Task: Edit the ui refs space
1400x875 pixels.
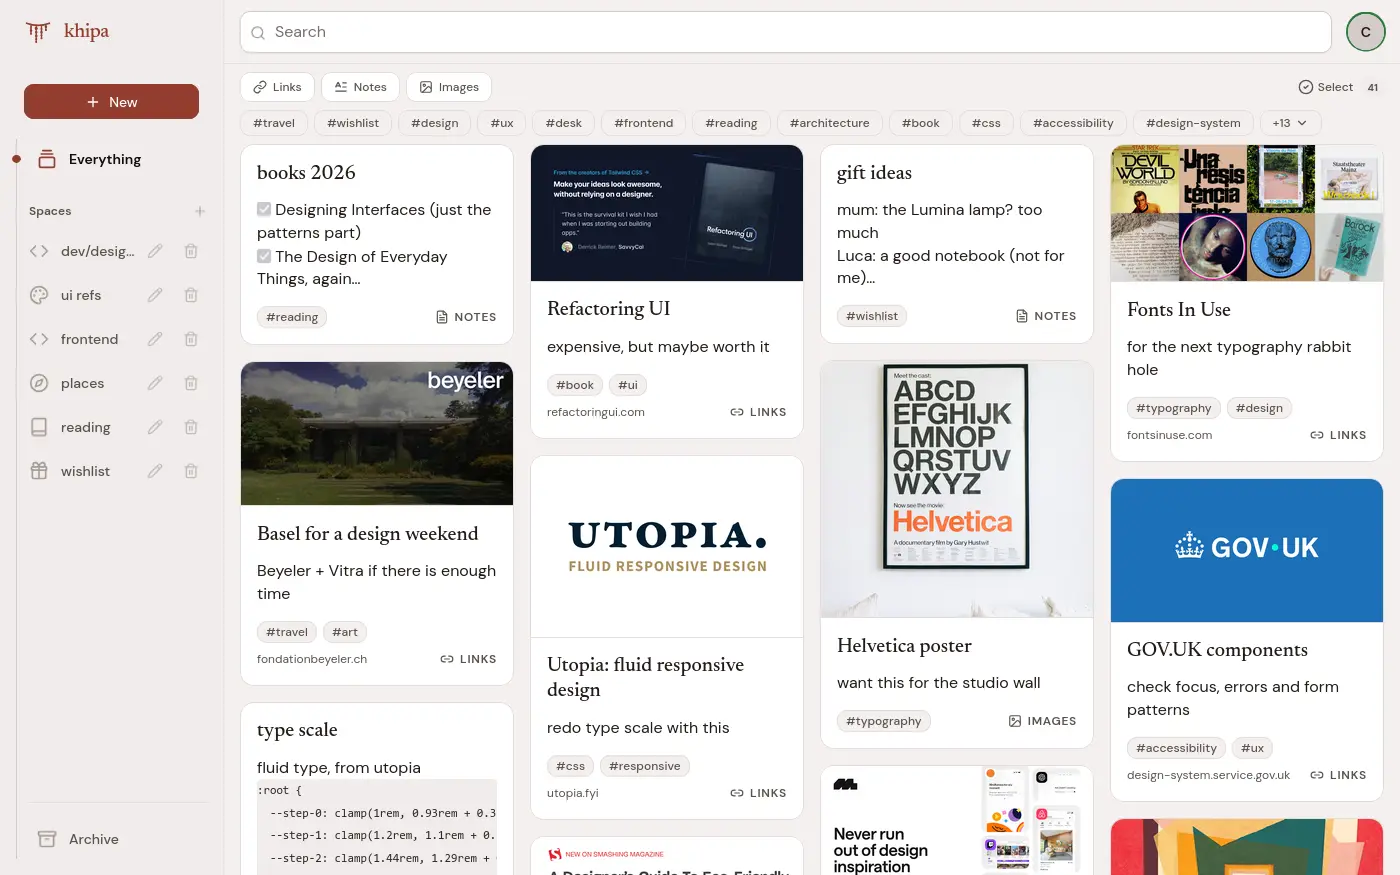Action: pos(155,295)
